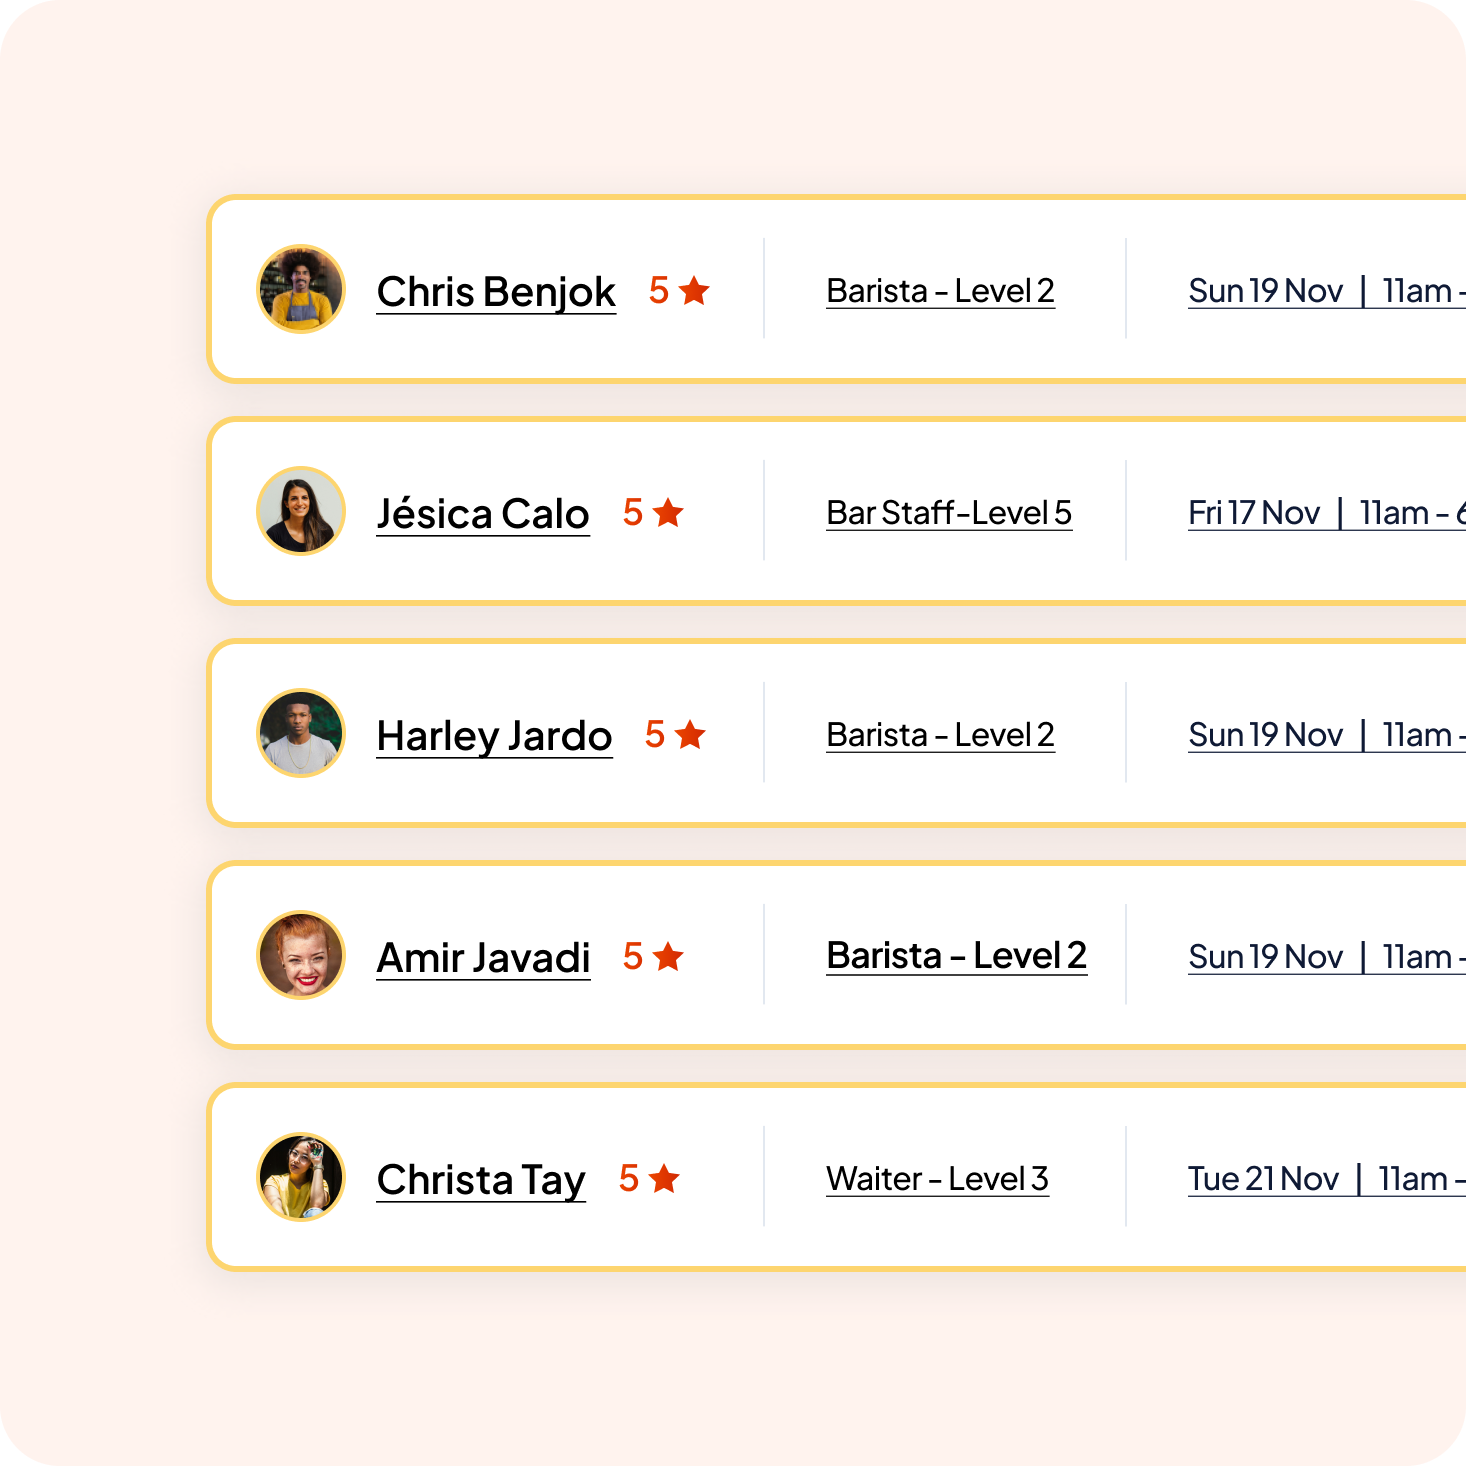Click Bar Staff-Level 5 role link

point(949,513)
